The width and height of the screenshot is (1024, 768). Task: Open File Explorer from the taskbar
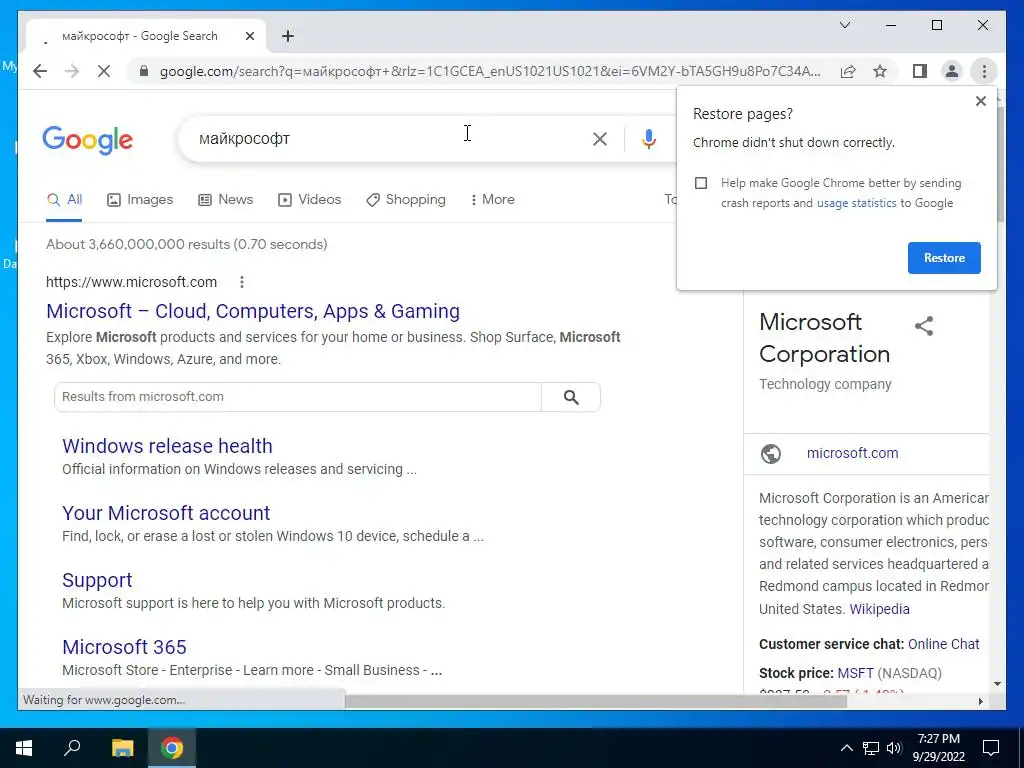click(122, 748)
